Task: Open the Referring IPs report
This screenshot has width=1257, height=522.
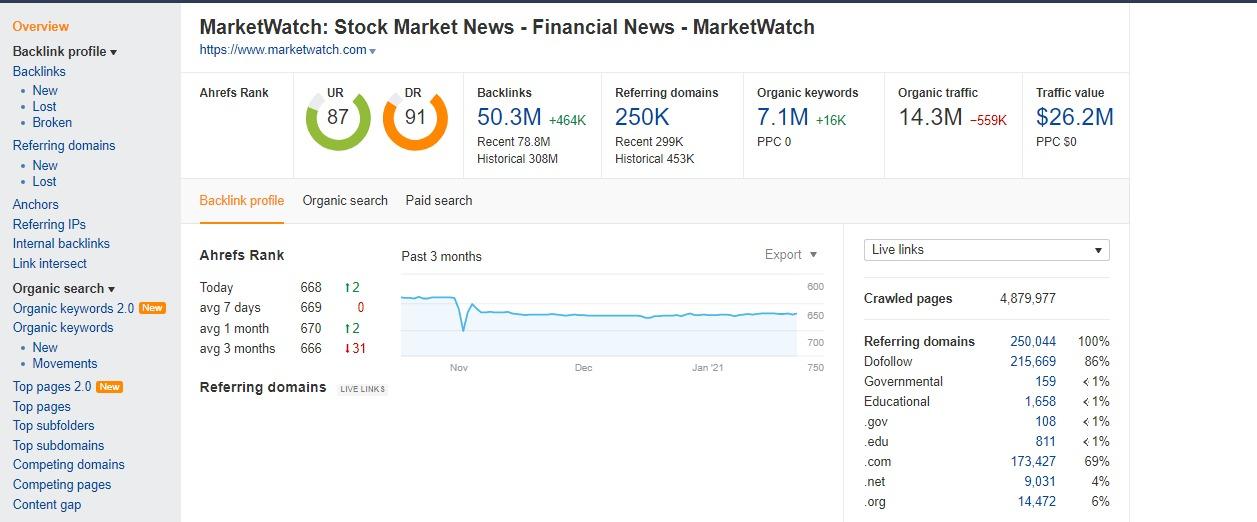Action: [49, 224]
